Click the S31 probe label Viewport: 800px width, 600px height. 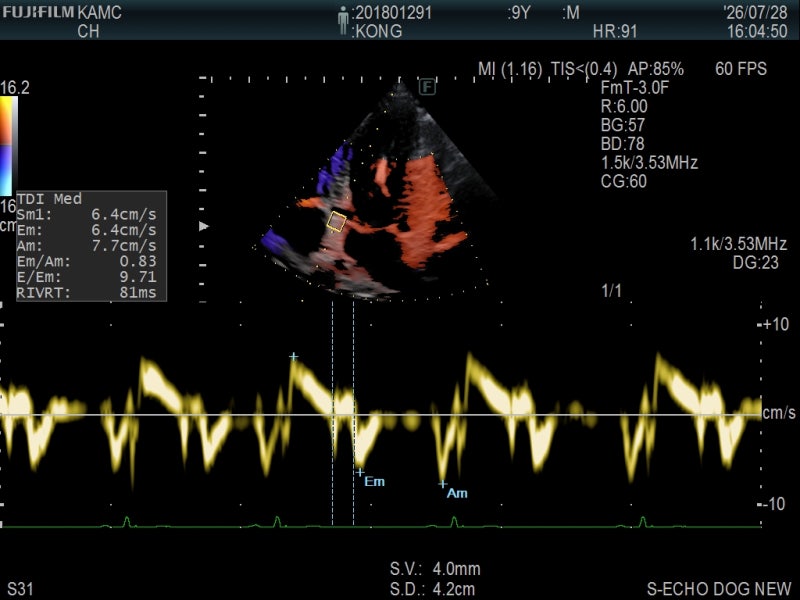coord(20,589)
